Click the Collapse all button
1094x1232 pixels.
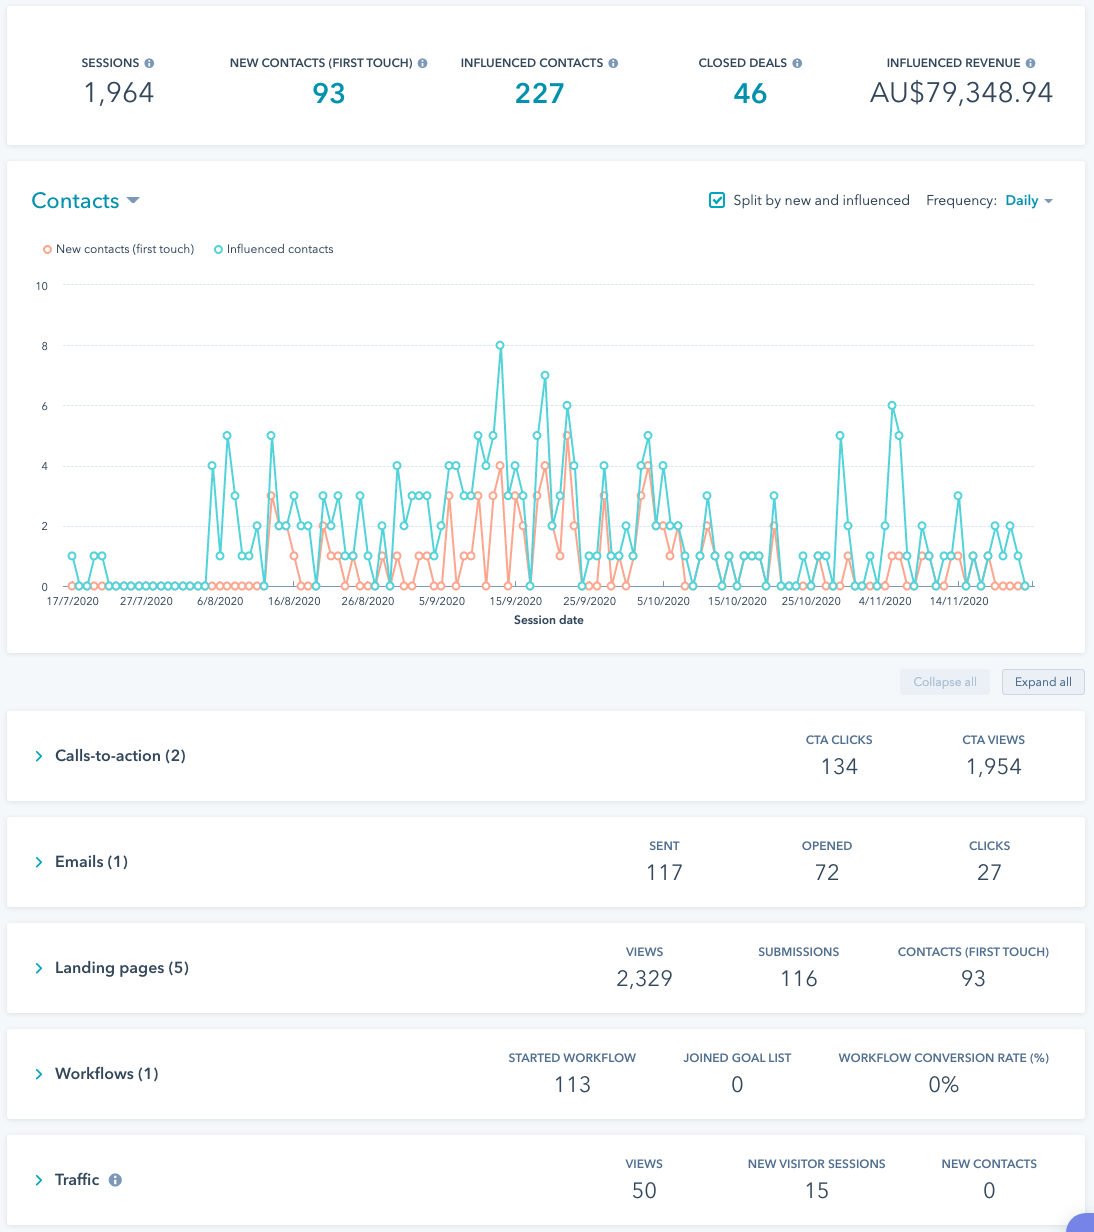[945, 682]
